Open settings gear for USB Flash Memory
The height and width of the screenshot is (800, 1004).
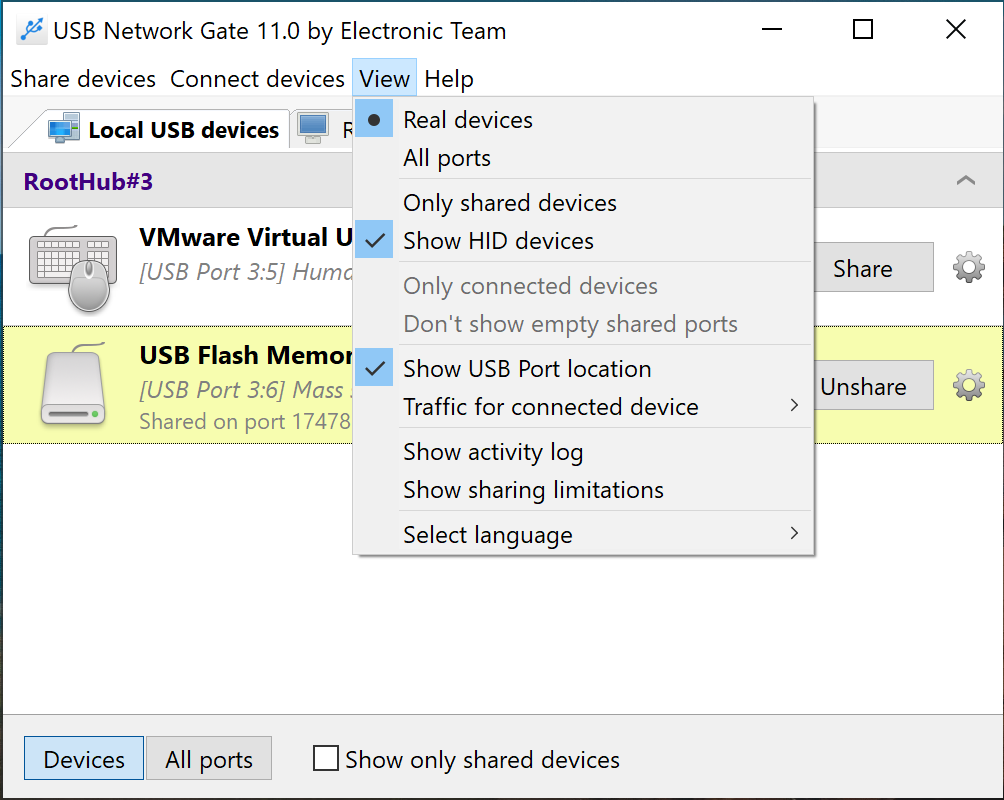(x=968, y=386)
